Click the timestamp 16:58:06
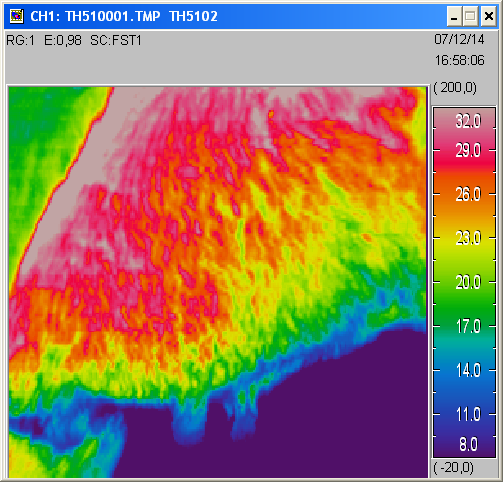This screenshot has height=482, width=503. (459, 60)
